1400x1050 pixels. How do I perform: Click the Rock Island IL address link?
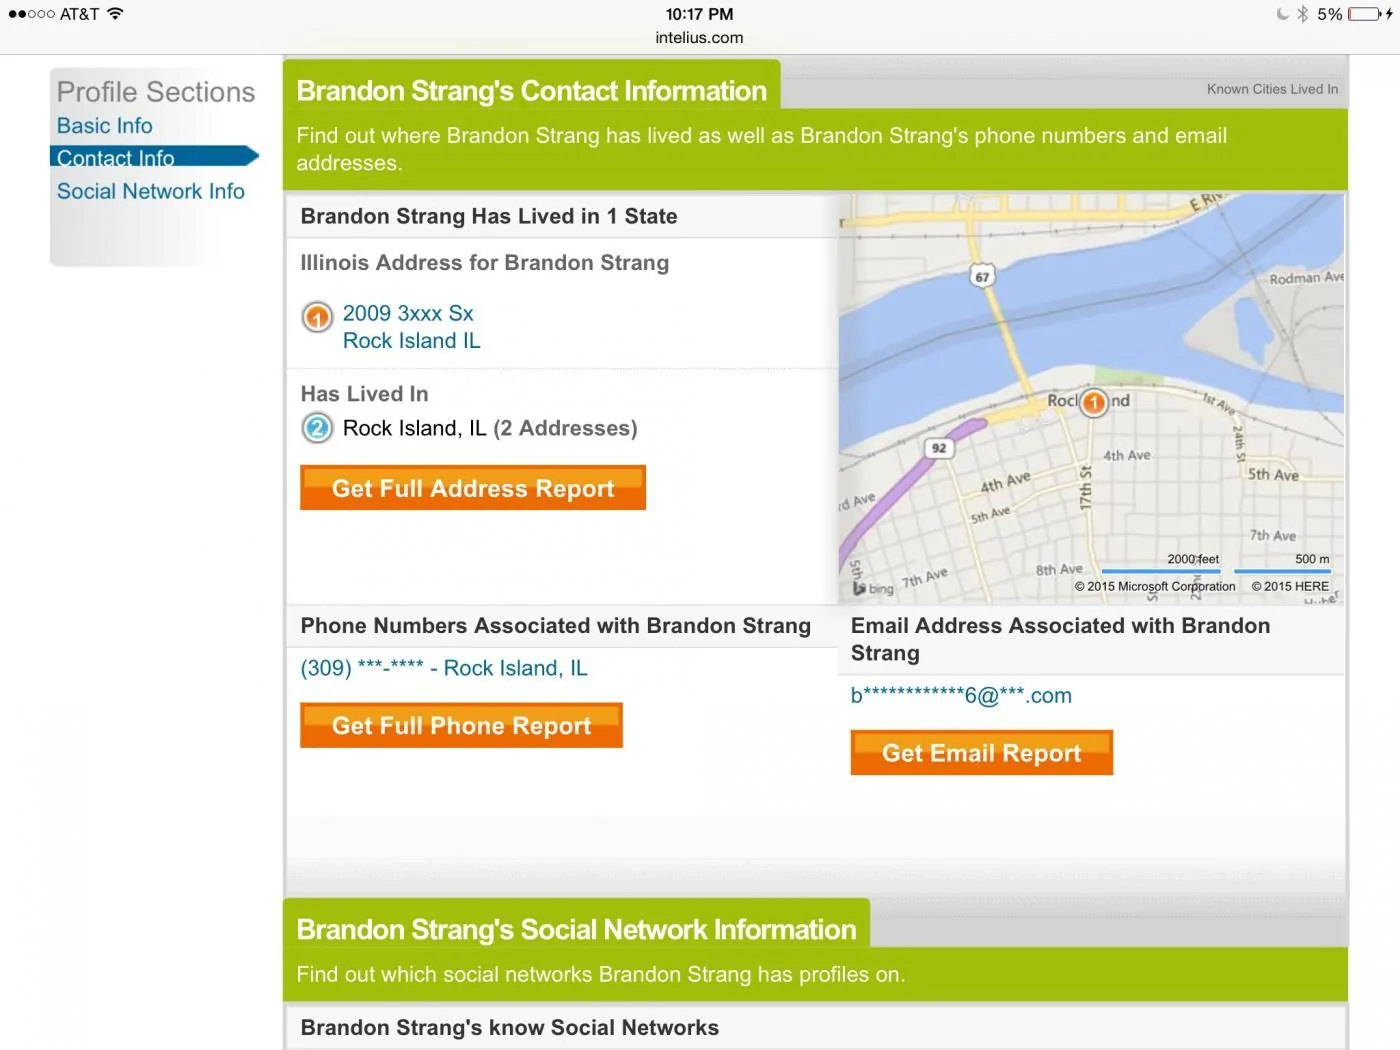coord(411,341)
